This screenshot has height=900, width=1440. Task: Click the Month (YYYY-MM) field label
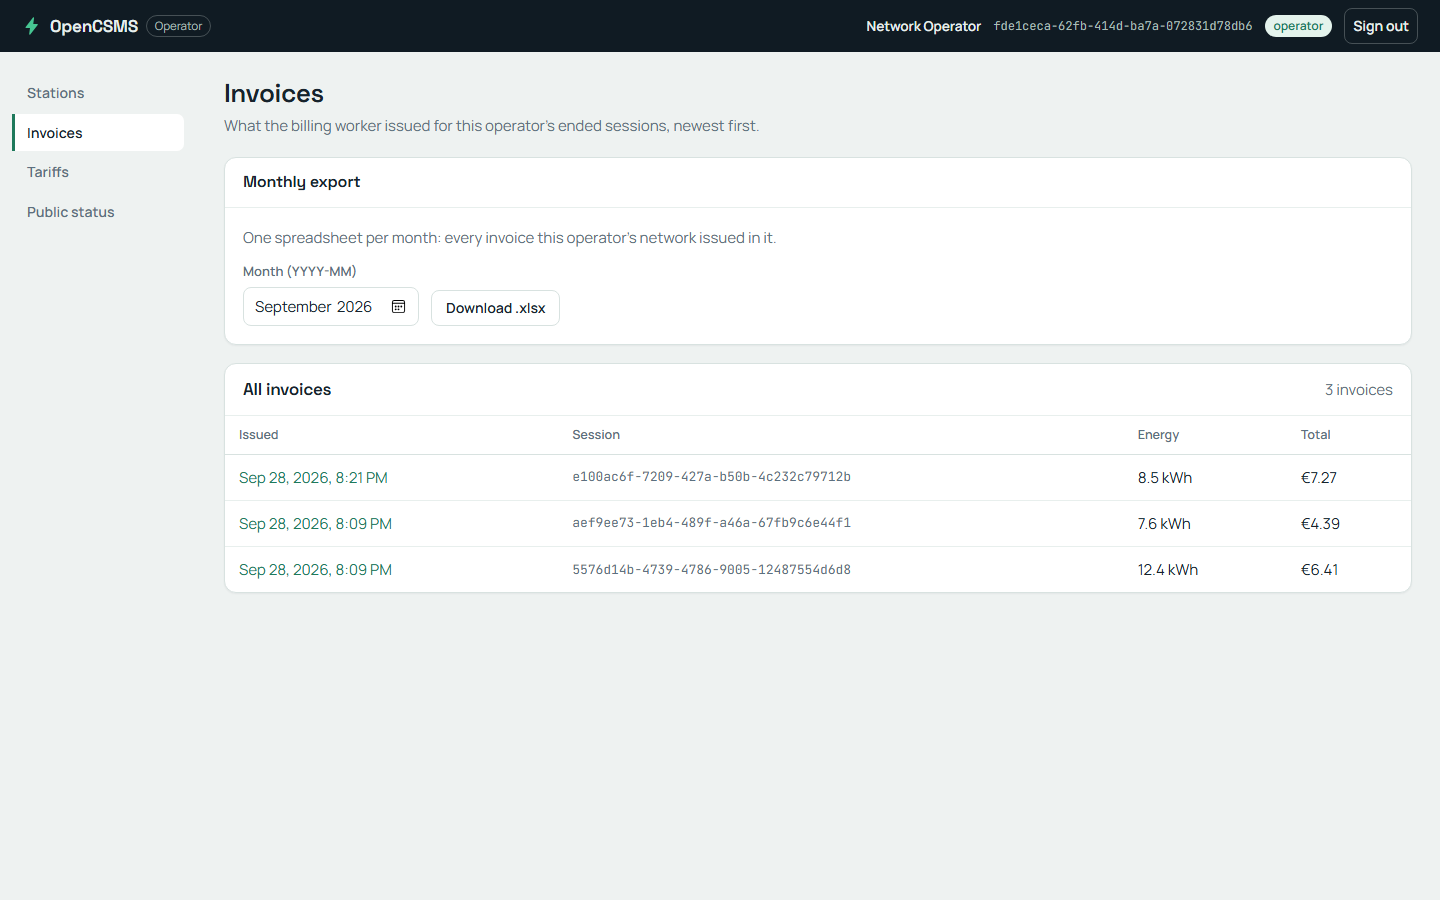click(299, 272)
